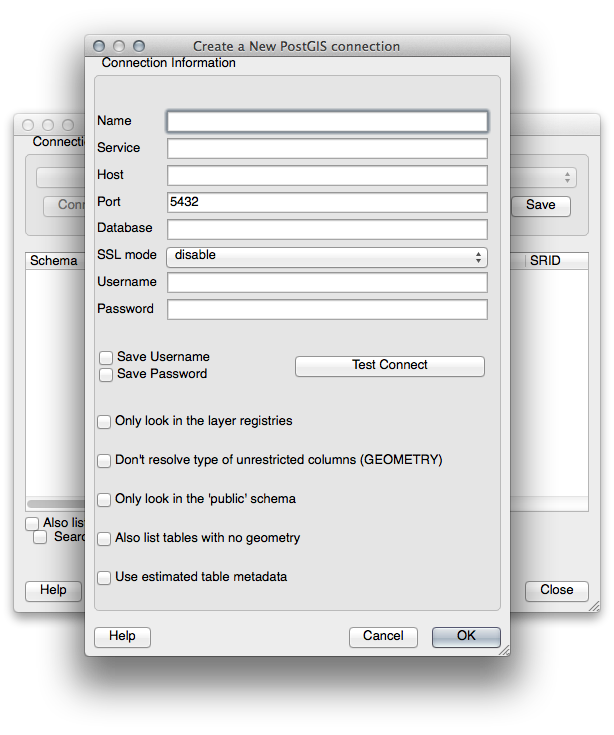Click the Username input field
The height and width of the screenshot is (735, 614).
(x=327, y=283)
